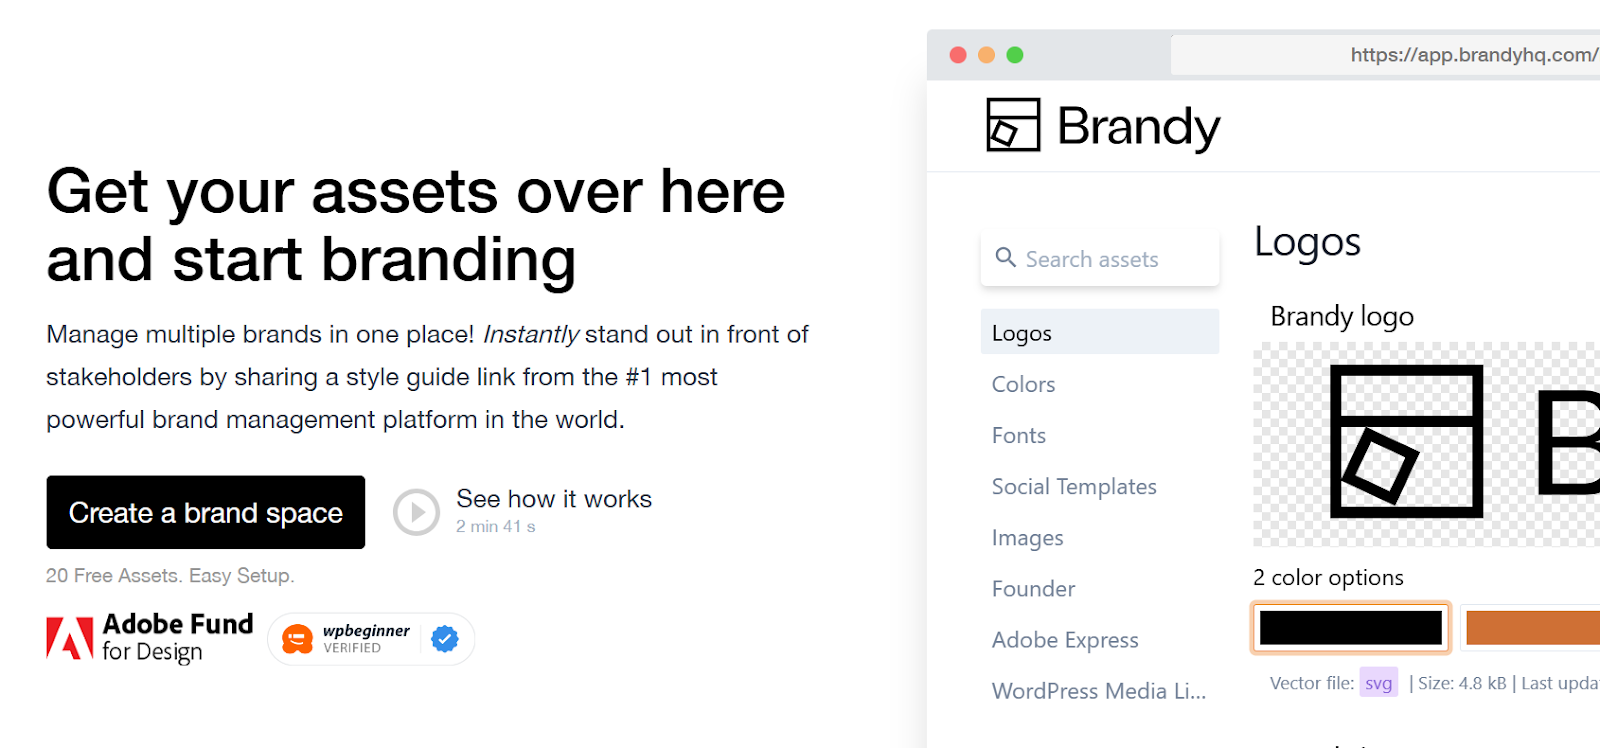Open the Logos sidebar item

1022,333
